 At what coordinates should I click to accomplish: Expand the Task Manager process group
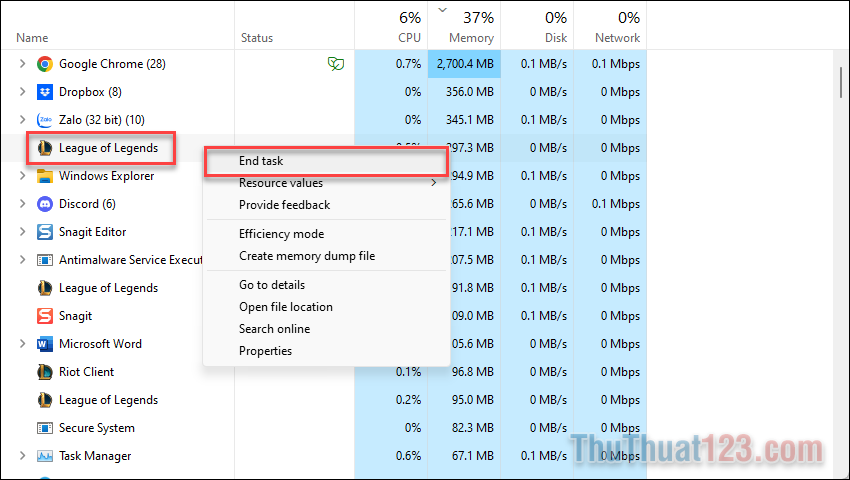(x=22, y=456)
